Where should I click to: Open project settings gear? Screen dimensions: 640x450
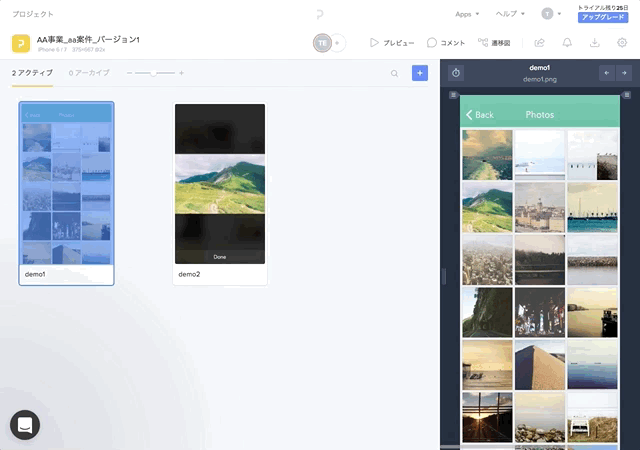[622, 42]
